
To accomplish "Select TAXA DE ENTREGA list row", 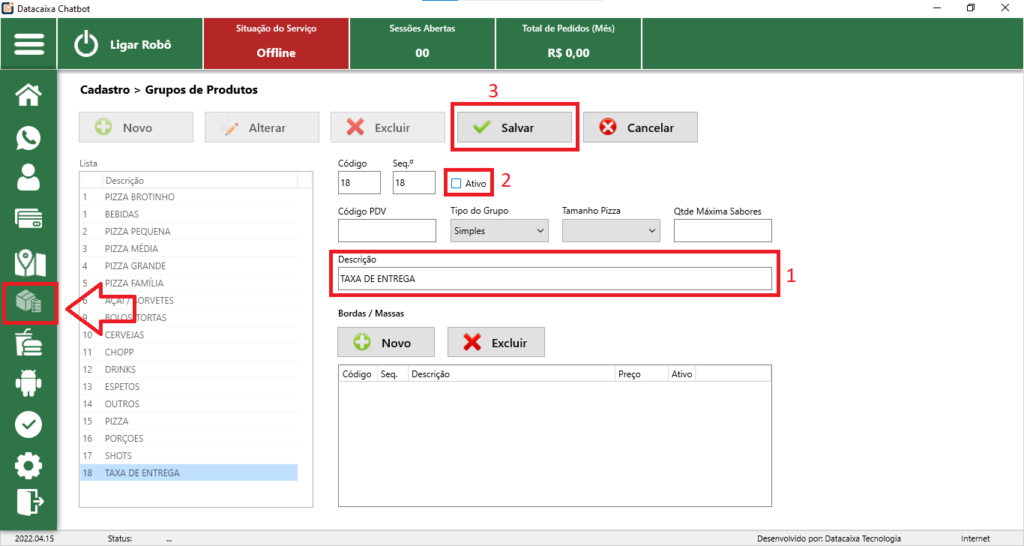I will click(x=142, y=473).
